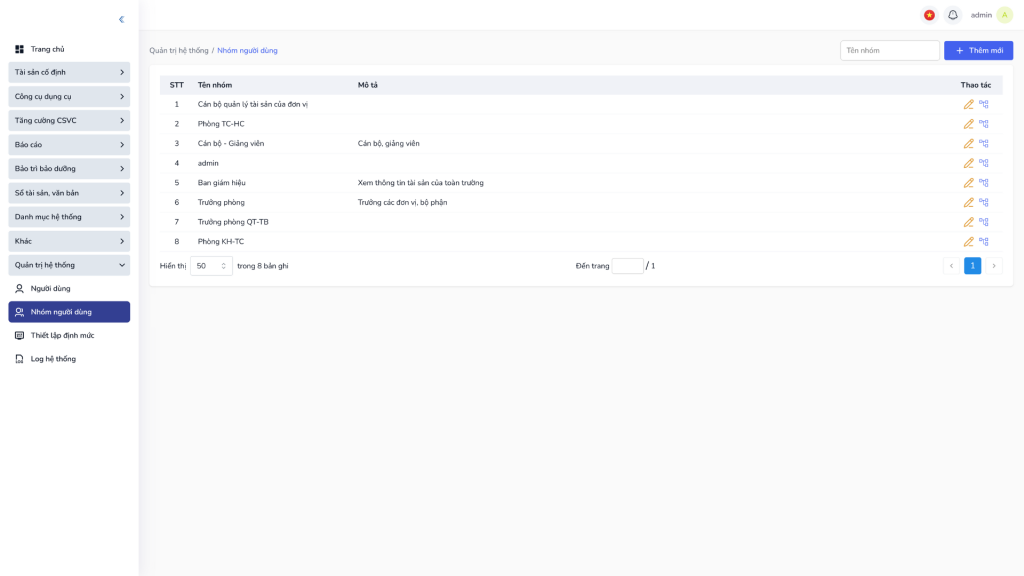Viewport: 1024px width, 576px height.
Task: Open Người dùng menu item
Action: point(51,288)
